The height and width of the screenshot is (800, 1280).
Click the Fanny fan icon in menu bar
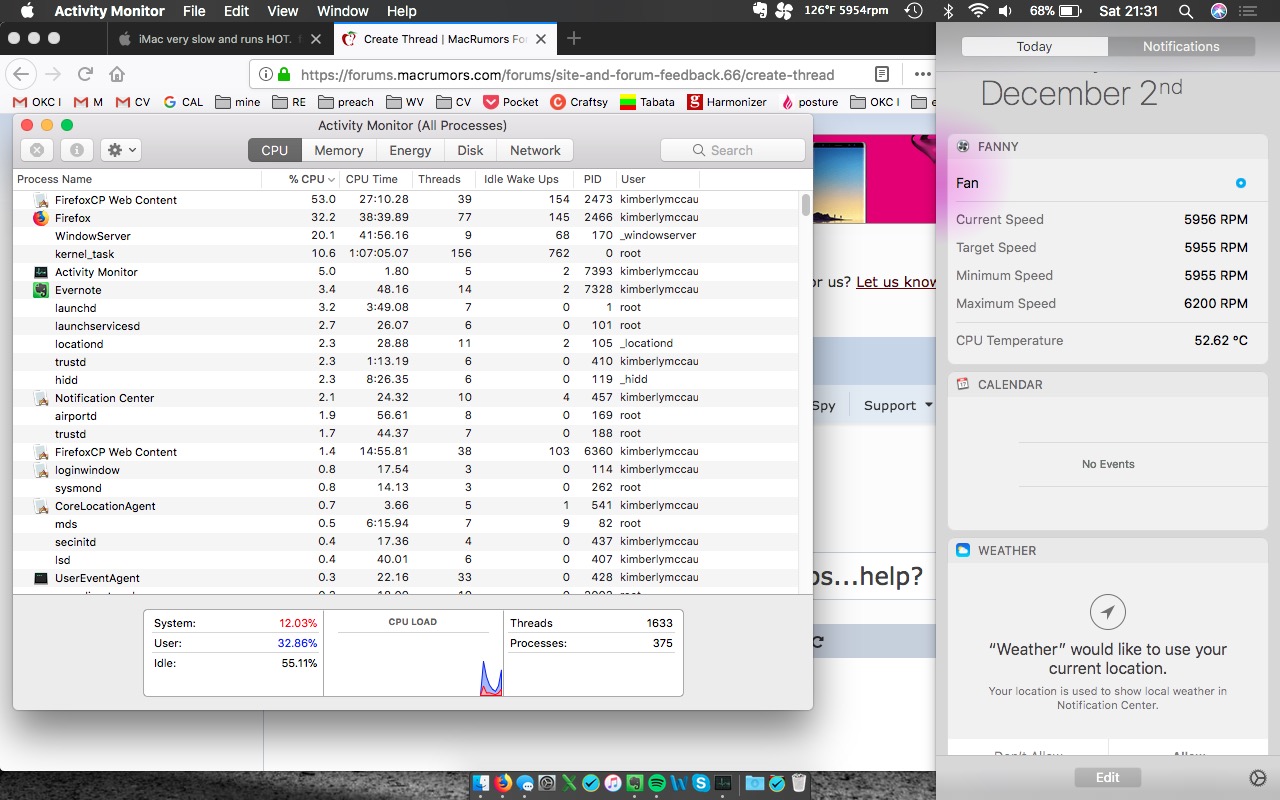[x=783, y=11]
